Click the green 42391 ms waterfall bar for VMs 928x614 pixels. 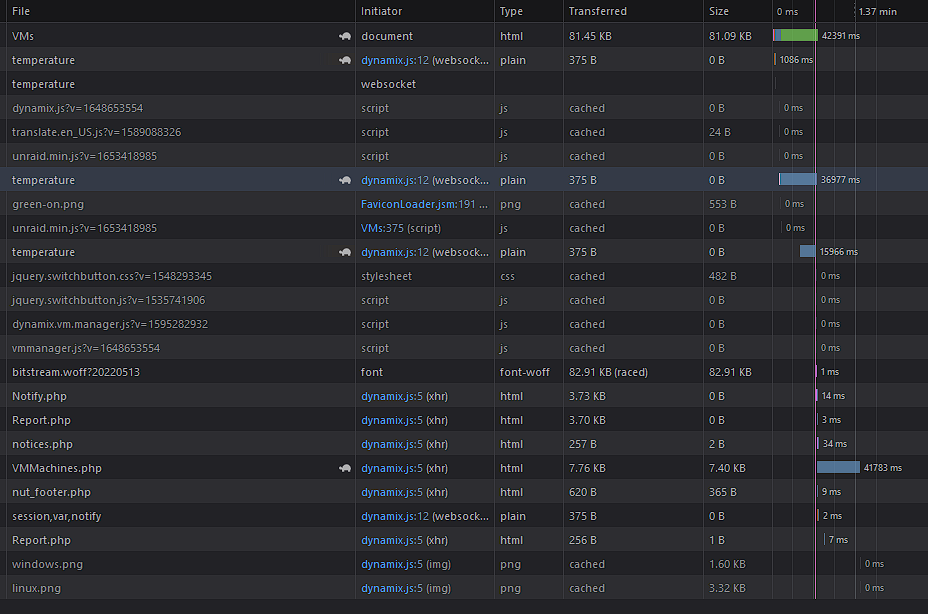click(x=795, y=36)
